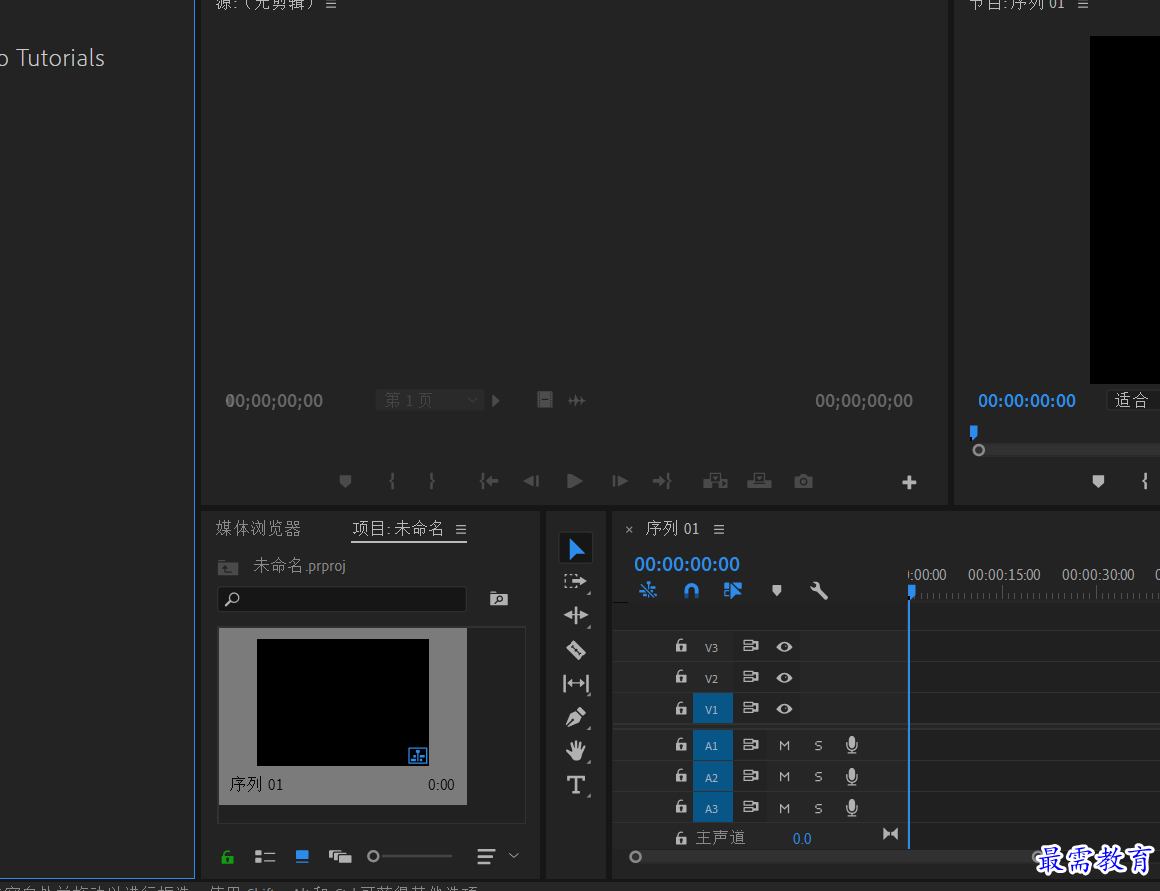Switch project panel to icon view
1160x891 pixels.
pyautogui.click(x=302, y=857)
